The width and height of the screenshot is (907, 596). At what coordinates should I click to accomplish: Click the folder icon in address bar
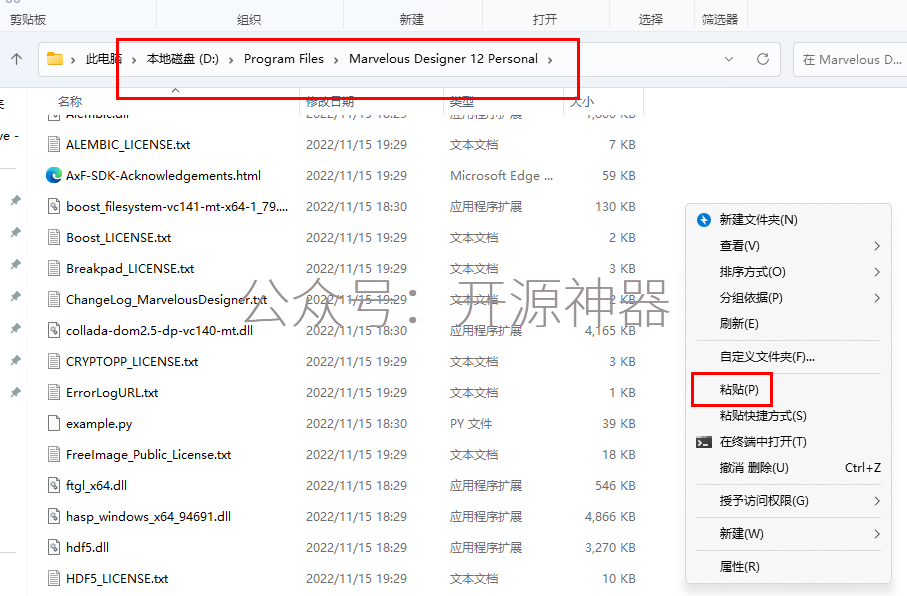click(x=55, y=58)
